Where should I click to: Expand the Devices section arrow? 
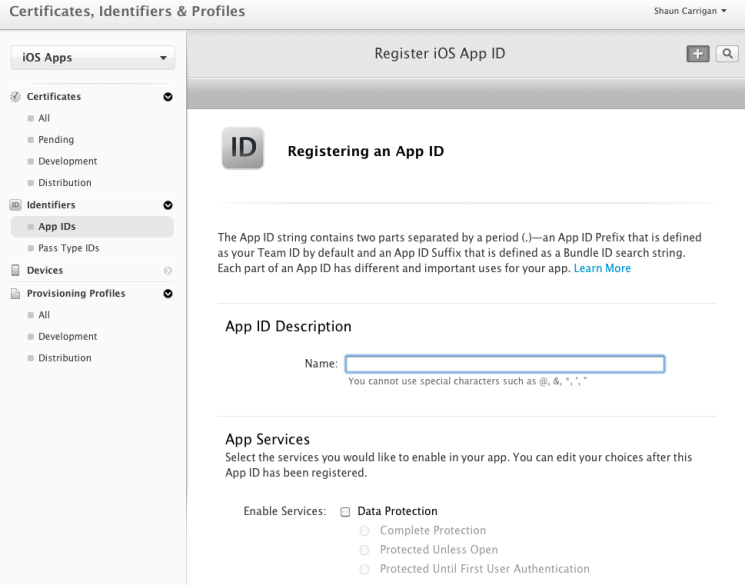pyautogui.click(x=167, y=271)
